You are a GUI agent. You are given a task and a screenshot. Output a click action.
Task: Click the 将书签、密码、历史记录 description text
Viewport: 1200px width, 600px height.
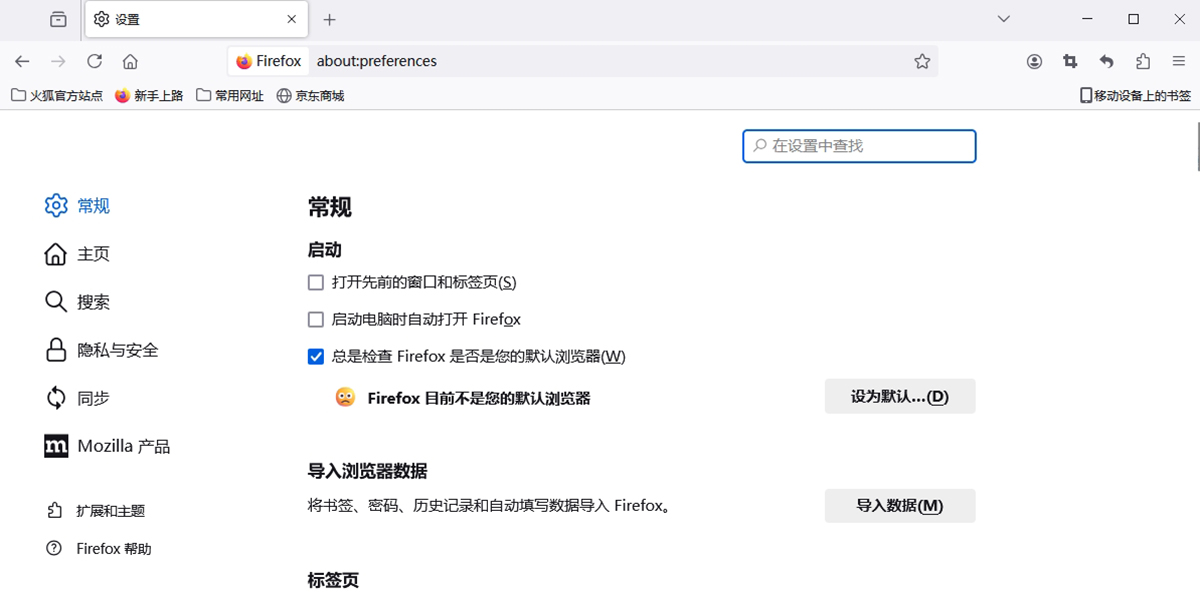[x=489, y=506]
